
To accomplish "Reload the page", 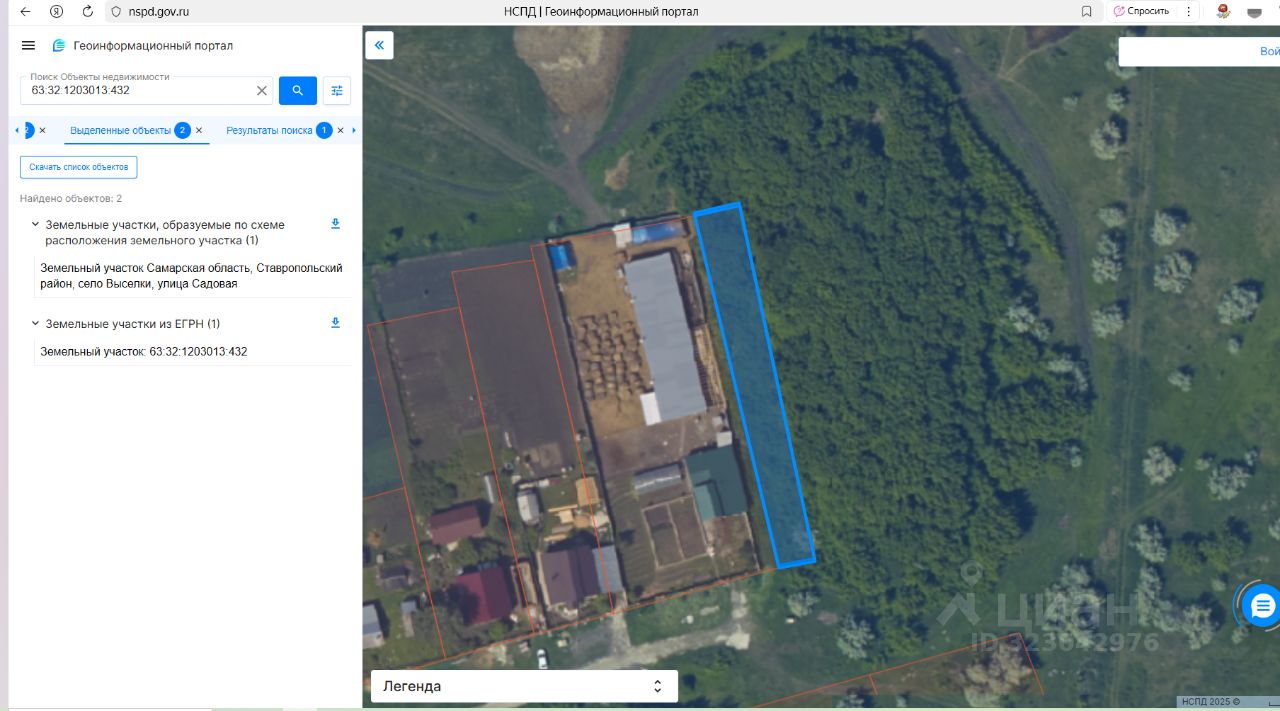I will coord(88,12).
